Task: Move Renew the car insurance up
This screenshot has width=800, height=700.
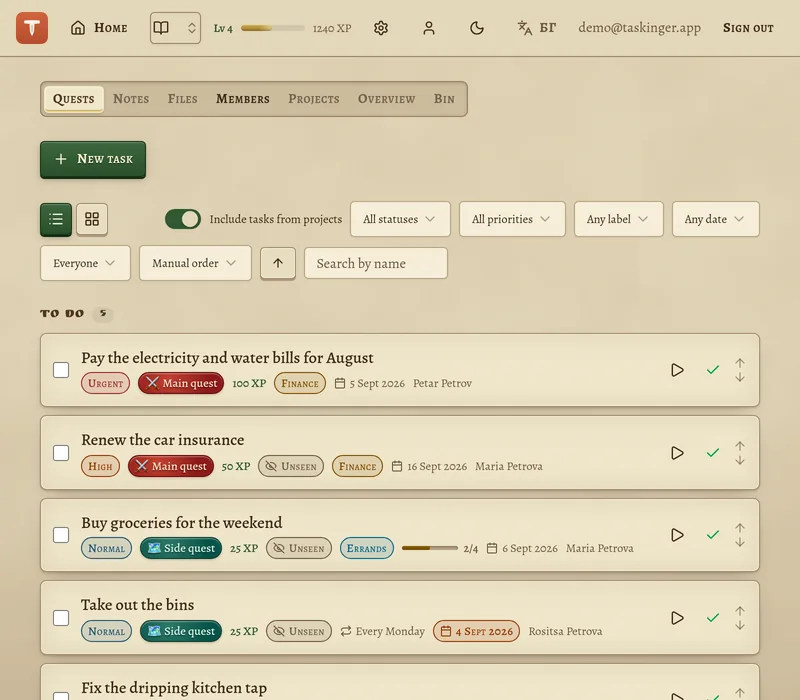Action: point(740,446)
